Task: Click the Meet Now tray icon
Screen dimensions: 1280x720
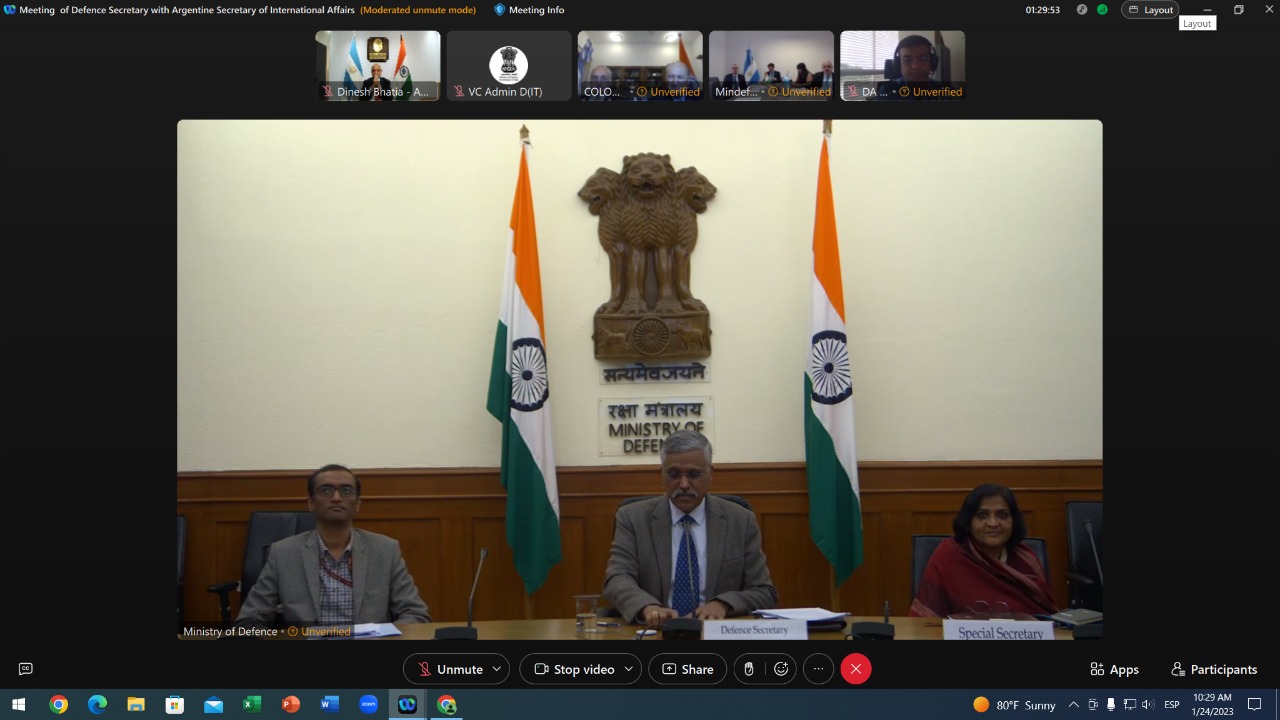Action: (x=1092, y=705)
